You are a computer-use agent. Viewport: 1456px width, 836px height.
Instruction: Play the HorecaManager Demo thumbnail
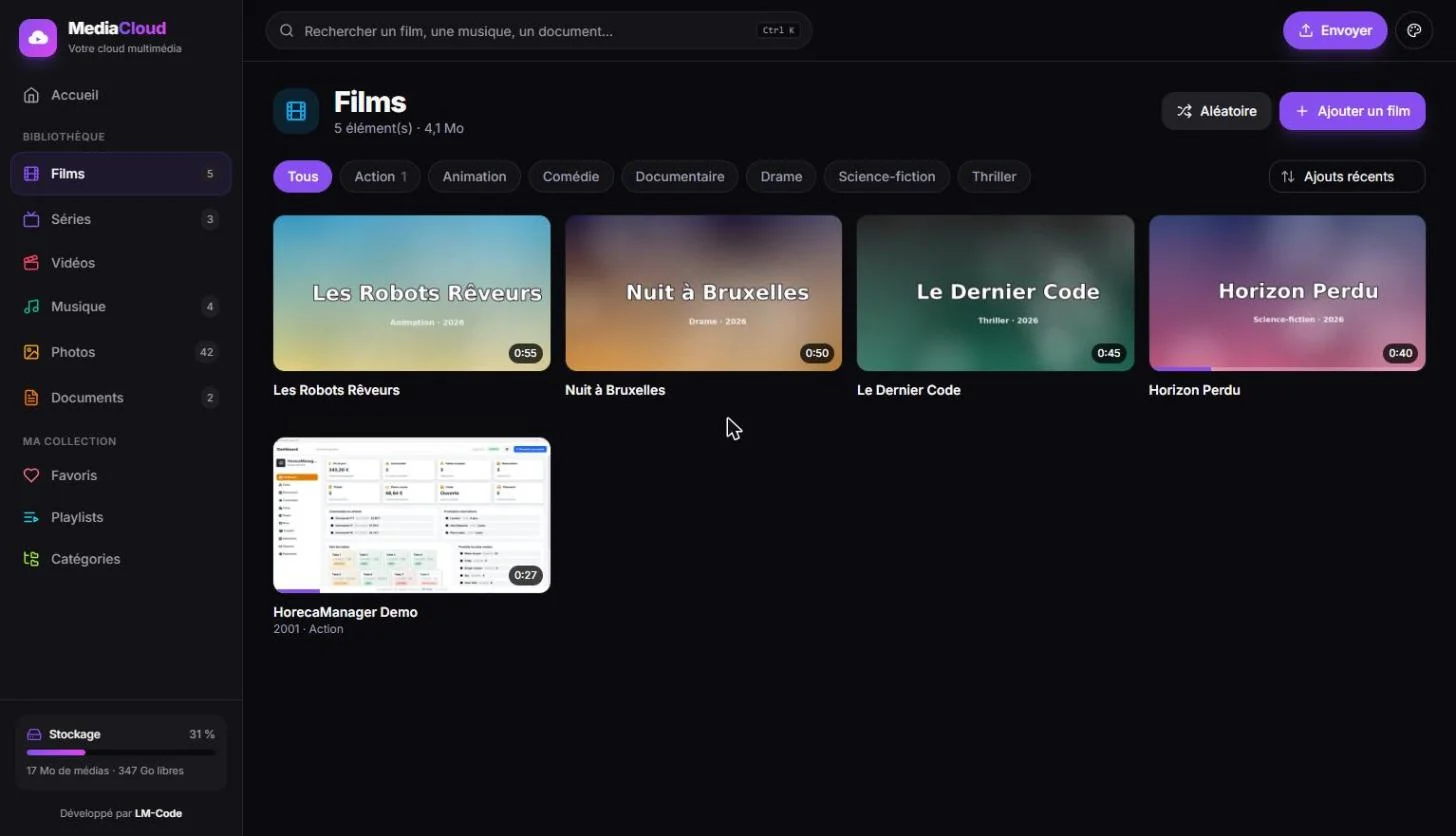(411, 515)
